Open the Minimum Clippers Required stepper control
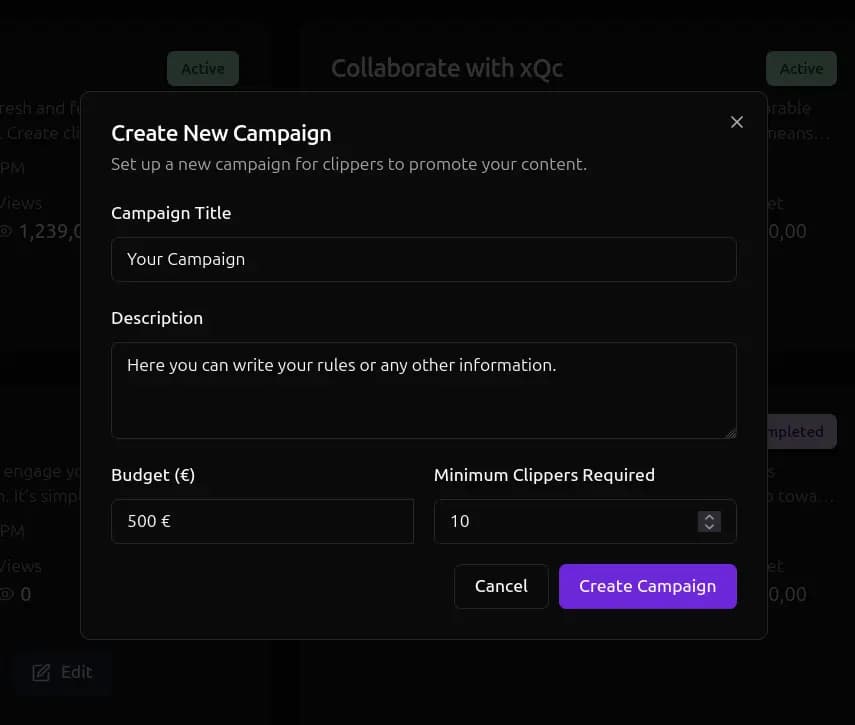Image resolution: width=855 pixels, height=725 pixels. (x=709, y=521)
